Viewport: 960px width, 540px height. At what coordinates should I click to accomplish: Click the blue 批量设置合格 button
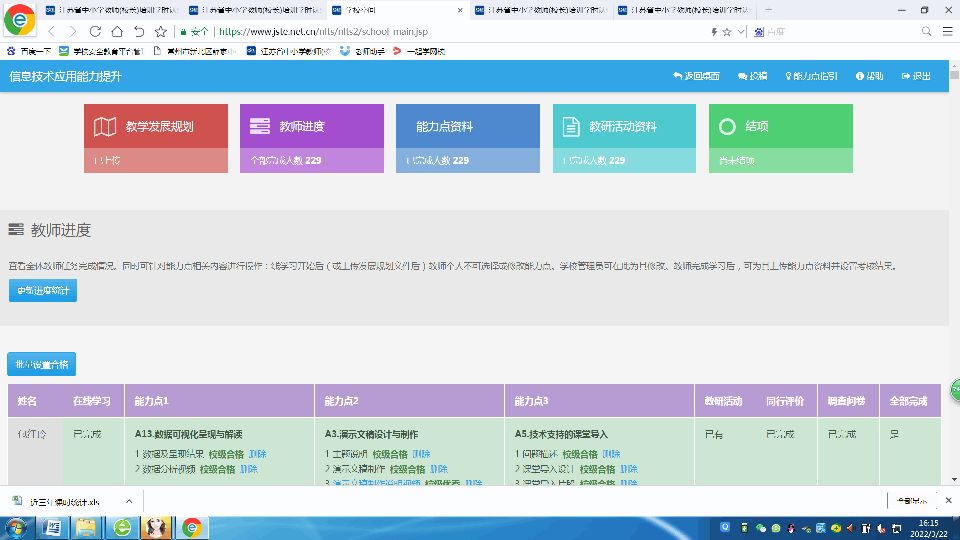[x=41, y=364]
